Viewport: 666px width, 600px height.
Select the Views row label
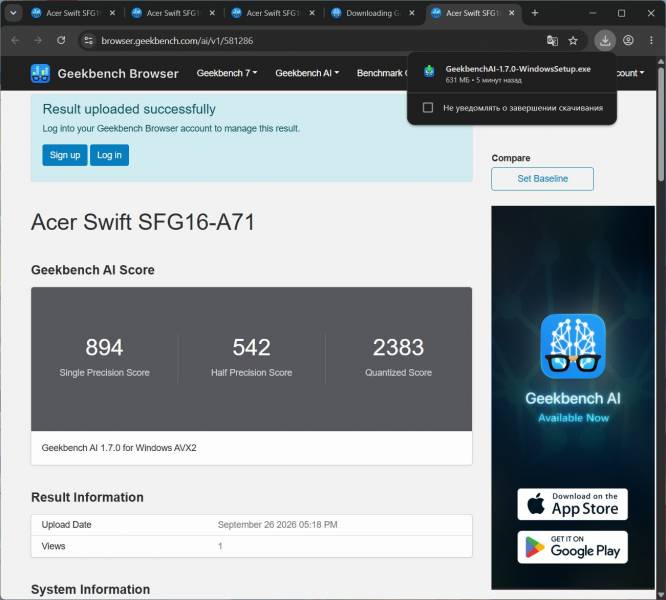coord(53,546)
